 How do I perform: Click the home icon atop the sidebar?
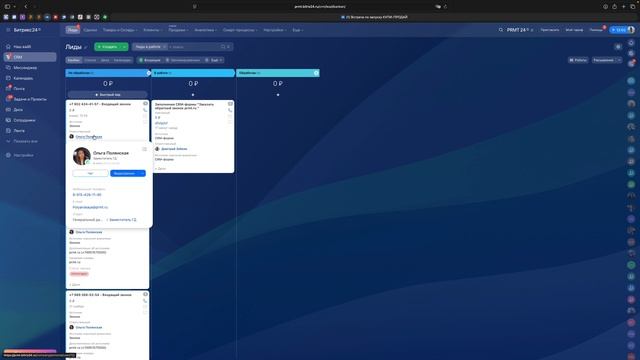[8, 47]
